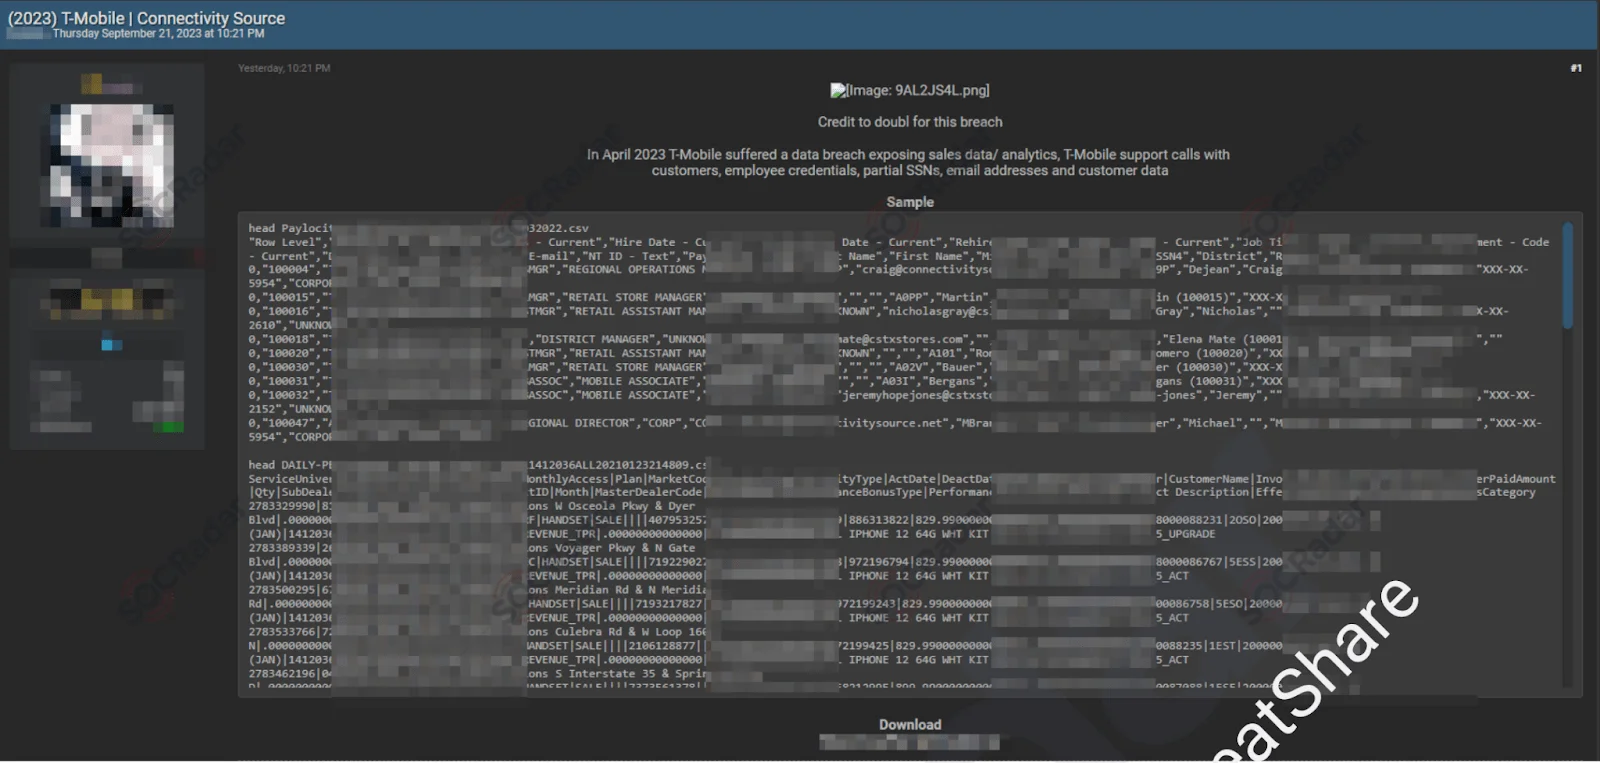Click the "Sample" heading above the code box
1600x763 pixels.
pyautogui.click(x=910, y=202)
